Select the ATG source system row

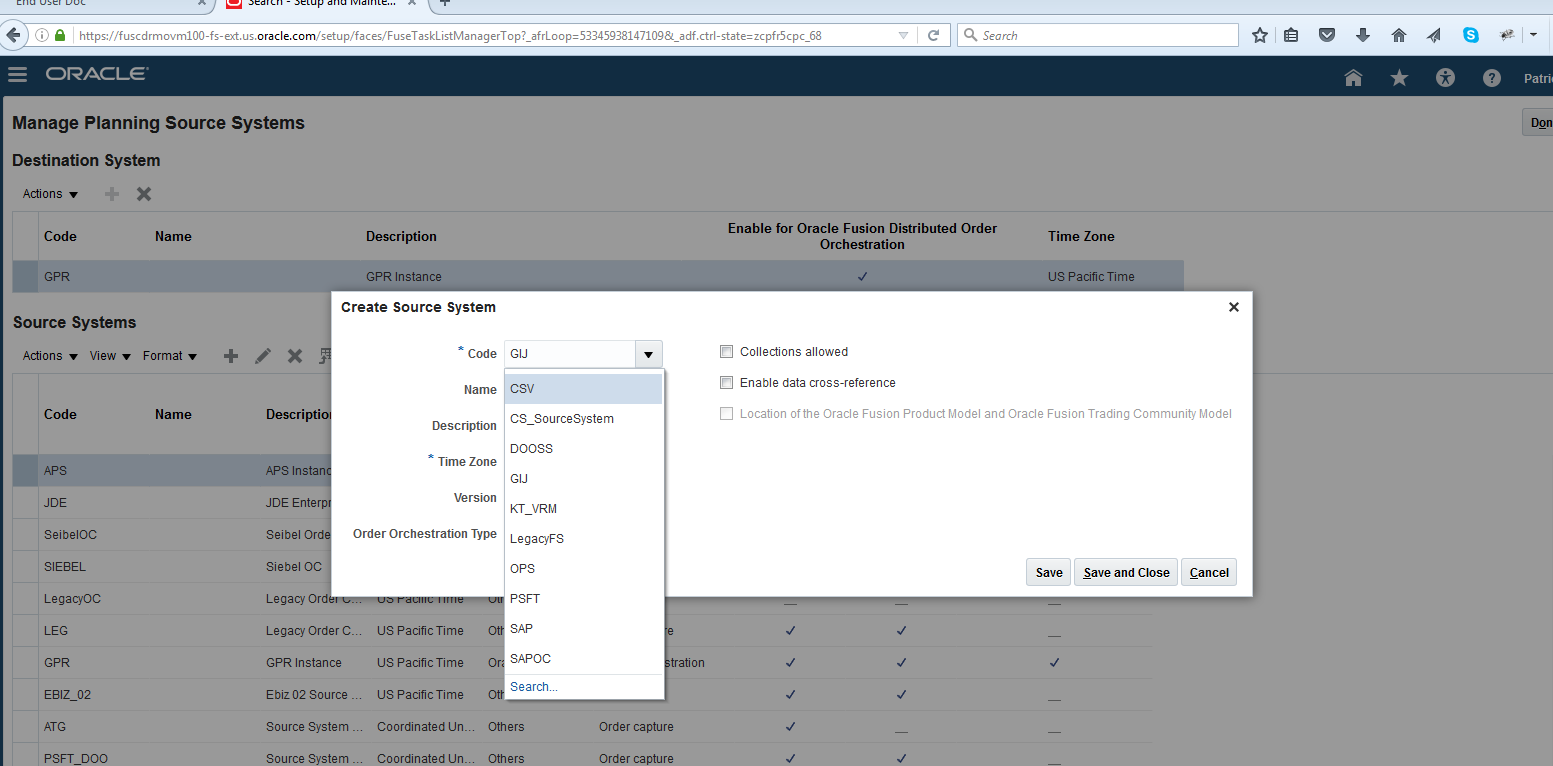pos(582,727)
